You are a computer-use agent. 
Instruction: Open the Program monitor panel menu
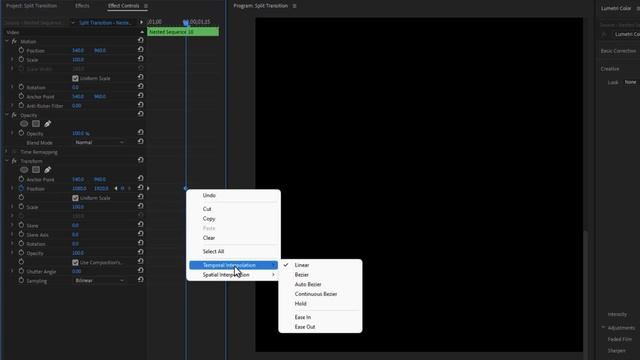[294, 6]
